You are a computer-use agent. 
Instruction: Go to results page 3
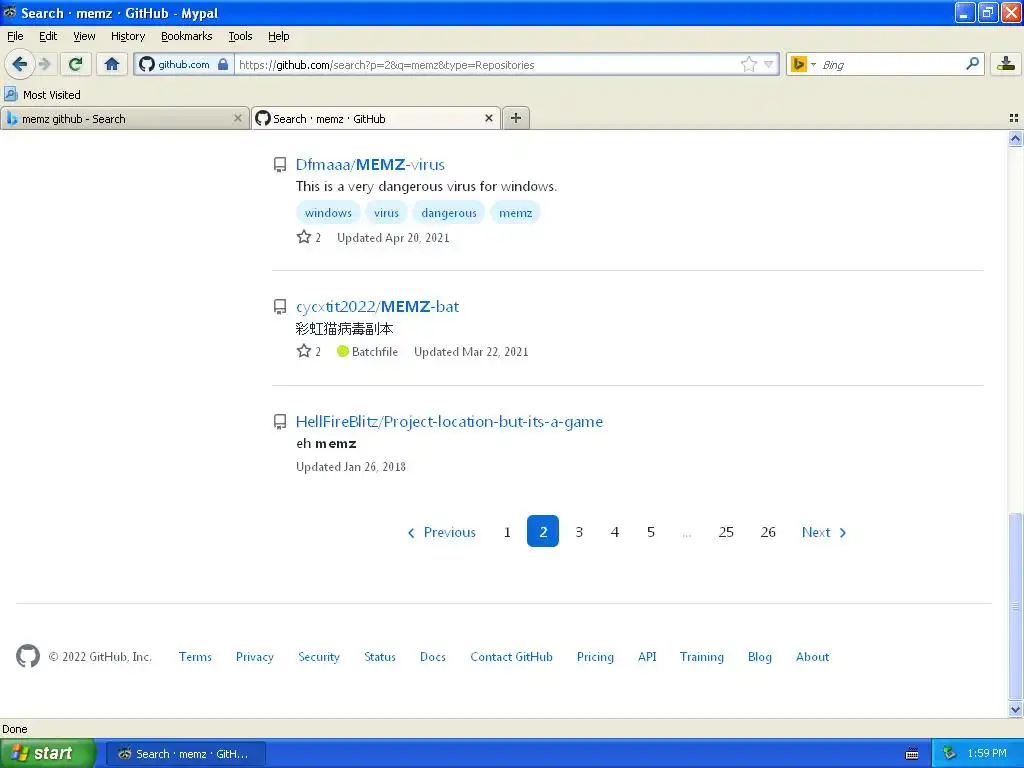coord(579,532)
